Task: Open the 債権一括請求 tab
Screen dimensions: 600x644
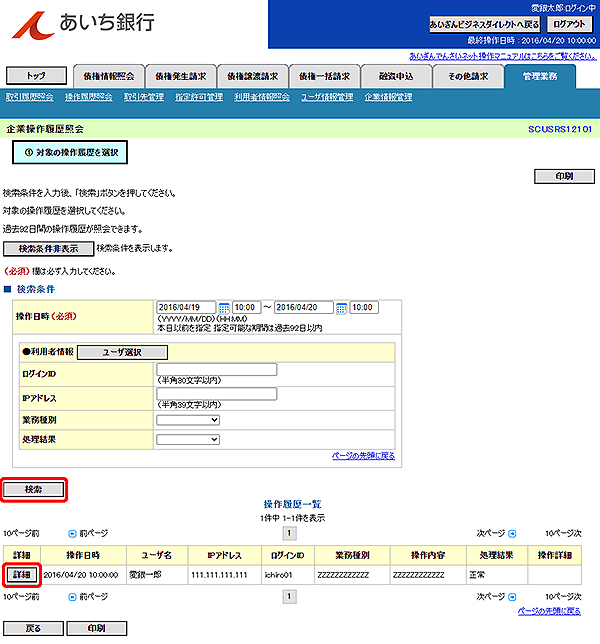Action: coord(324,76)
